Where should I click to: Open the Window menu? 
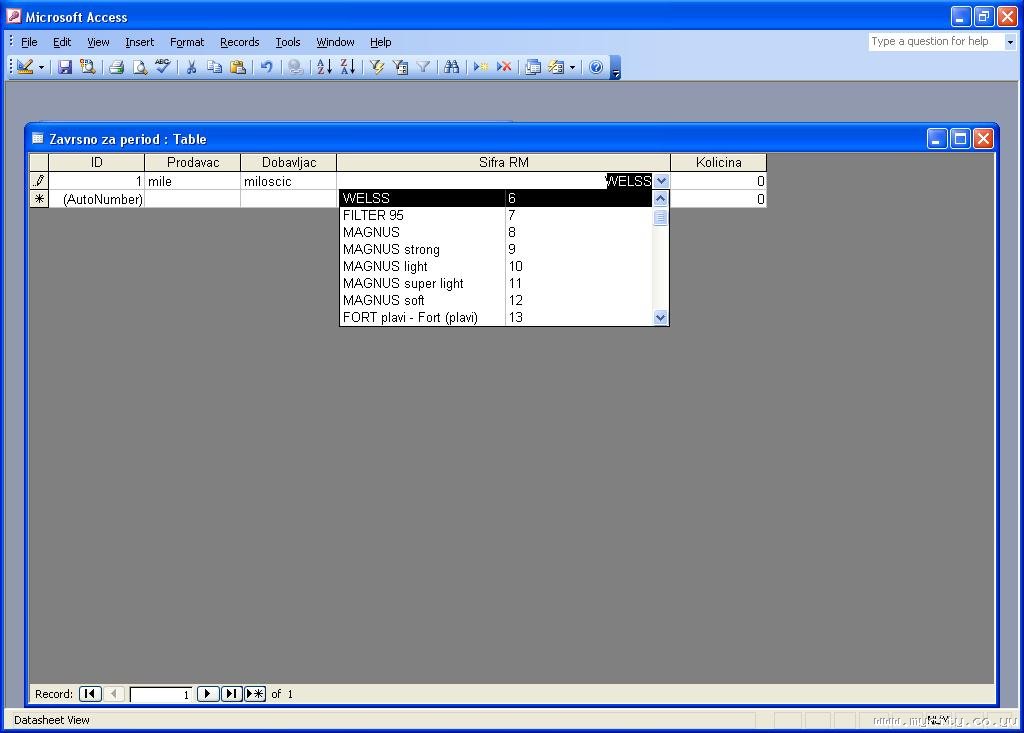335,42
